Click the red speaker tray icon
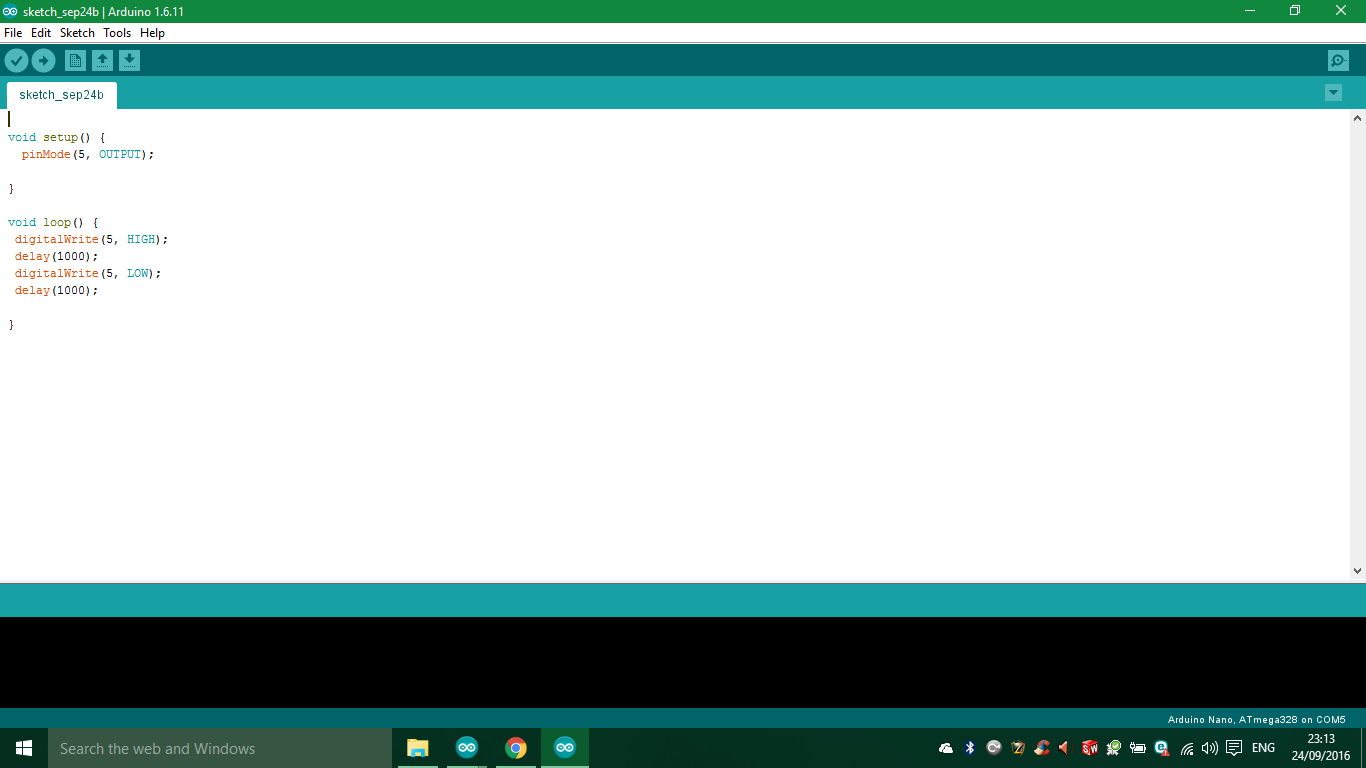 (x=1064, y=748)
